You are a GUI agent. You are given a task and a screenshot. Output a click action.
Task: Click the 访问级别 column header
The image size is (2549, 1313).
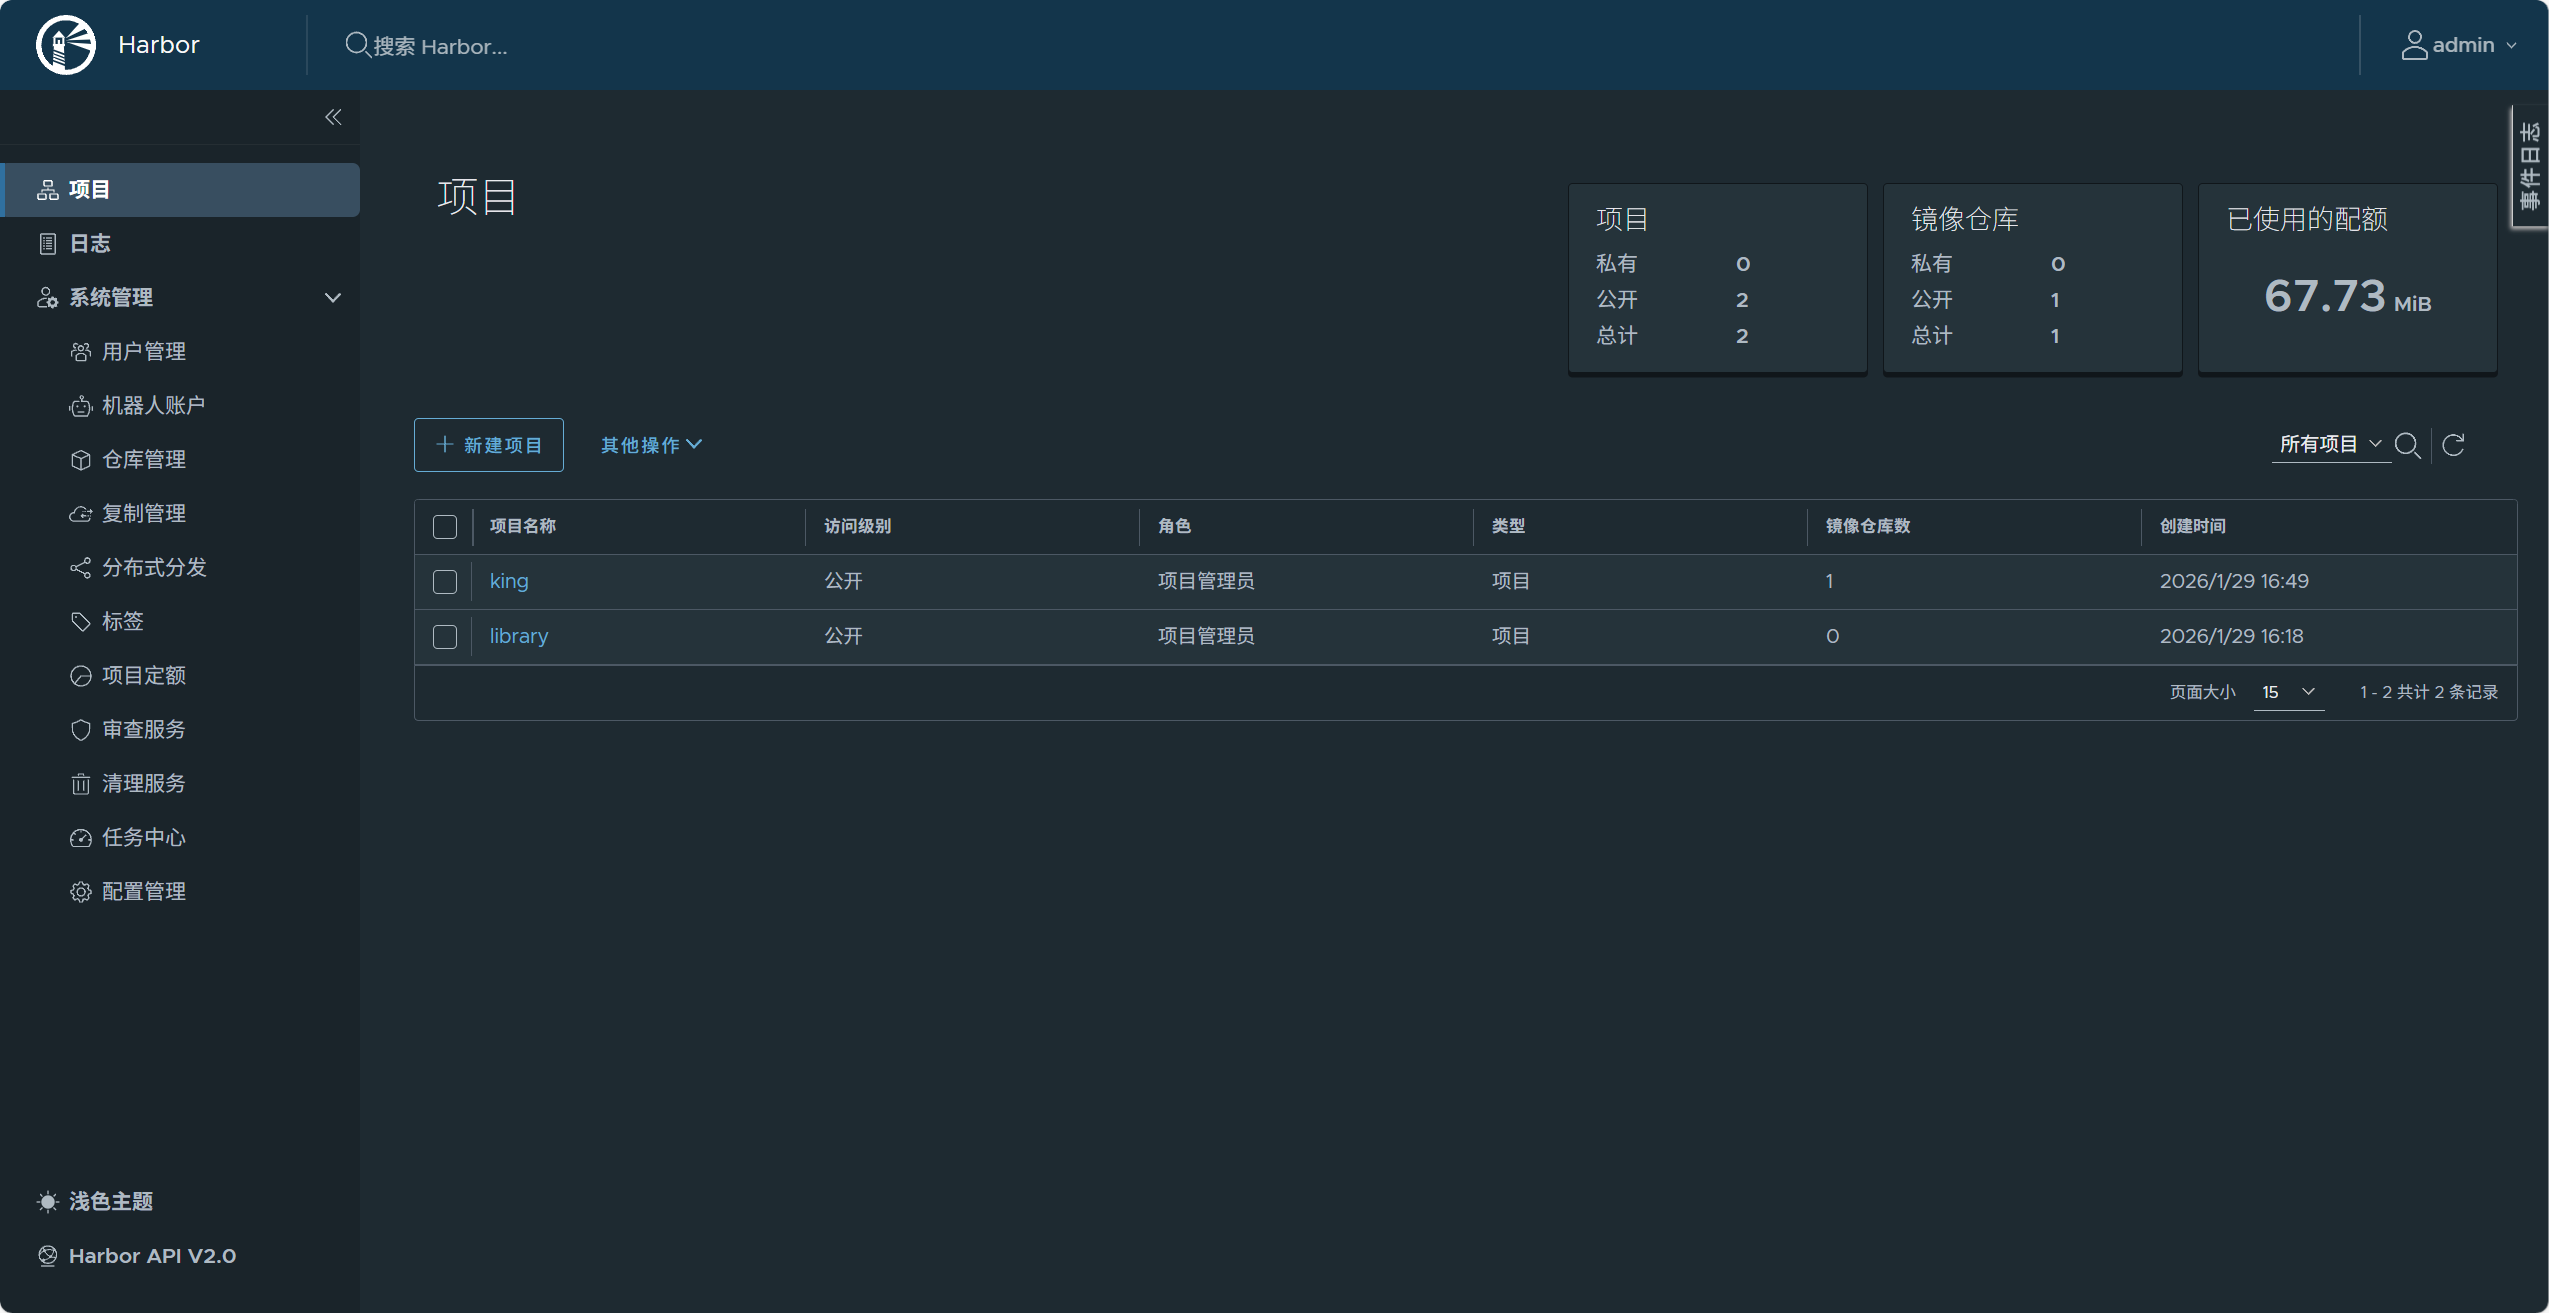click(x=857, y=526)
